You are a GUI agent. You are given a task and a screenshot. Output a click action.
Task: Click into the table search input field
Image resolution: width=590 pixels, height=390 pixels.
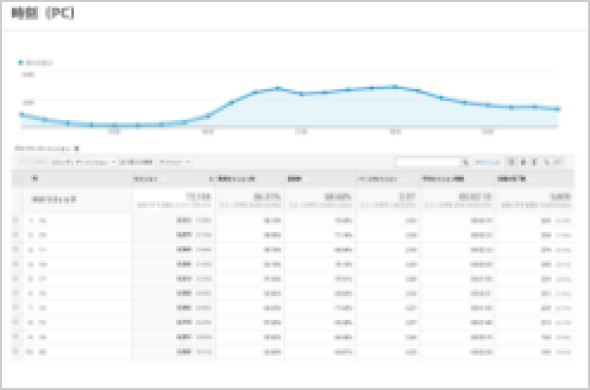tap(429, 162)
